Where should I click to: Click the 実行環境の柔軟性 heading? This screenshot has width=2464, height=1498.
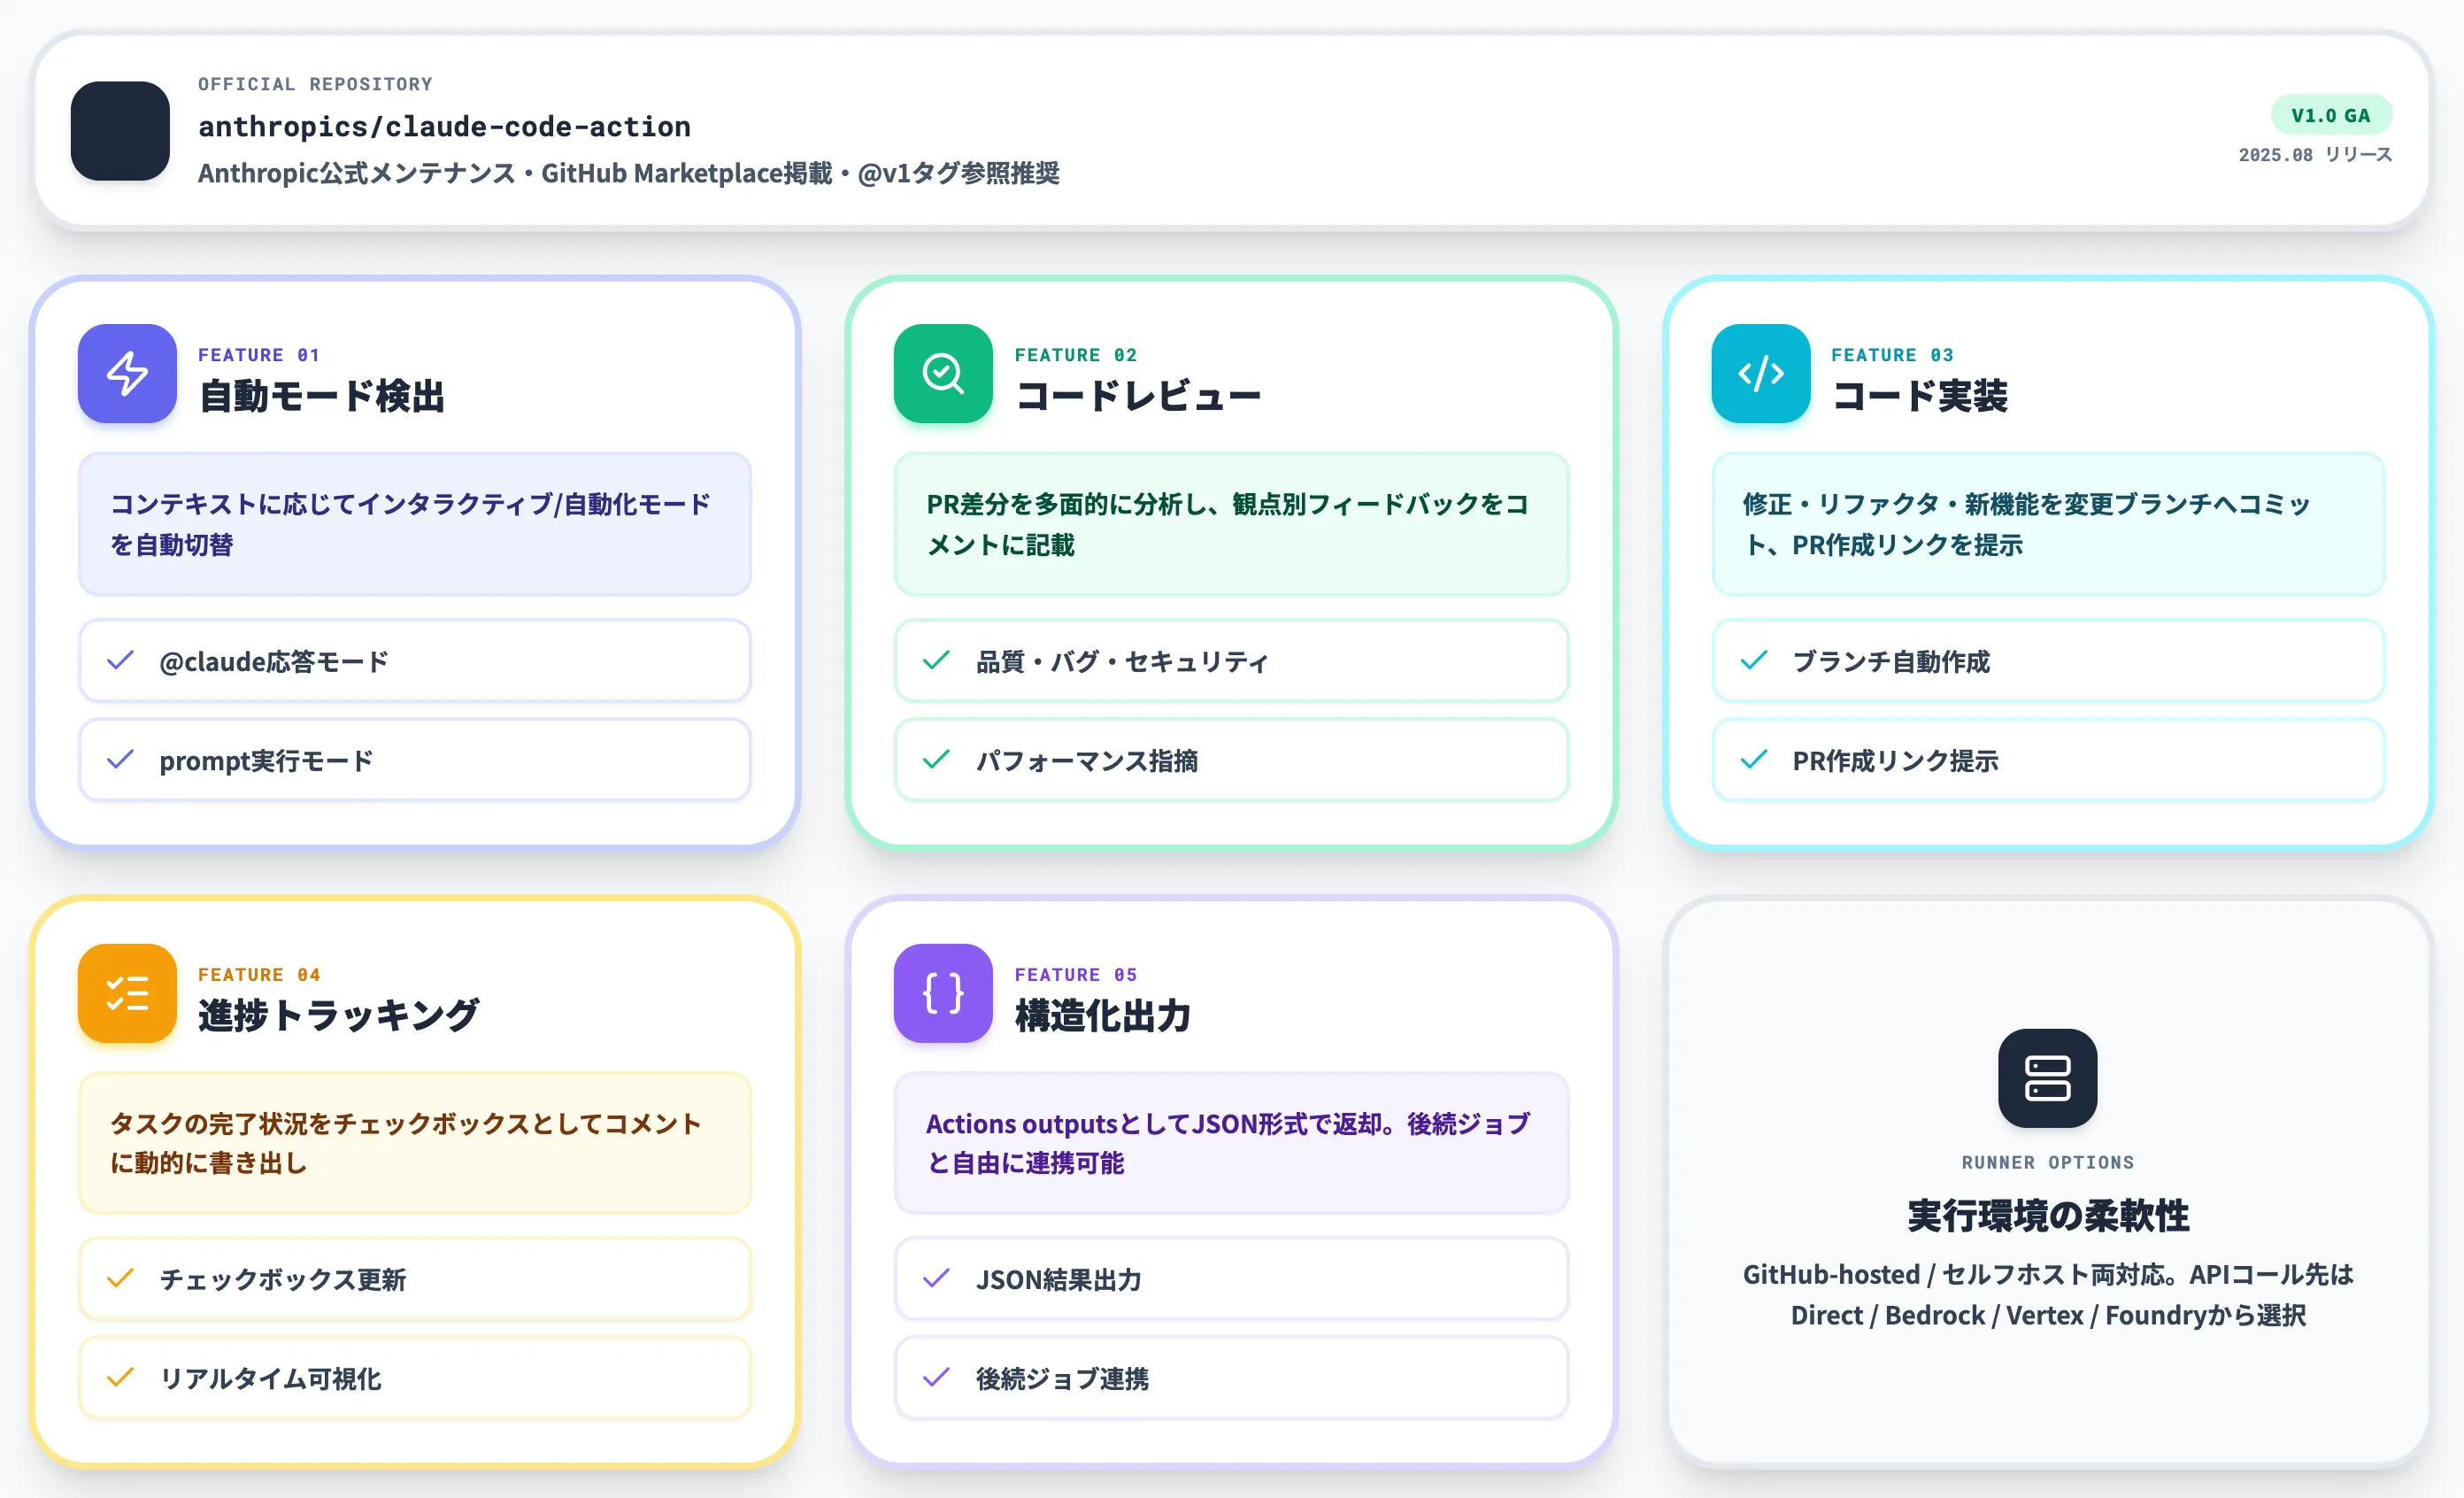[2048, 1215]
